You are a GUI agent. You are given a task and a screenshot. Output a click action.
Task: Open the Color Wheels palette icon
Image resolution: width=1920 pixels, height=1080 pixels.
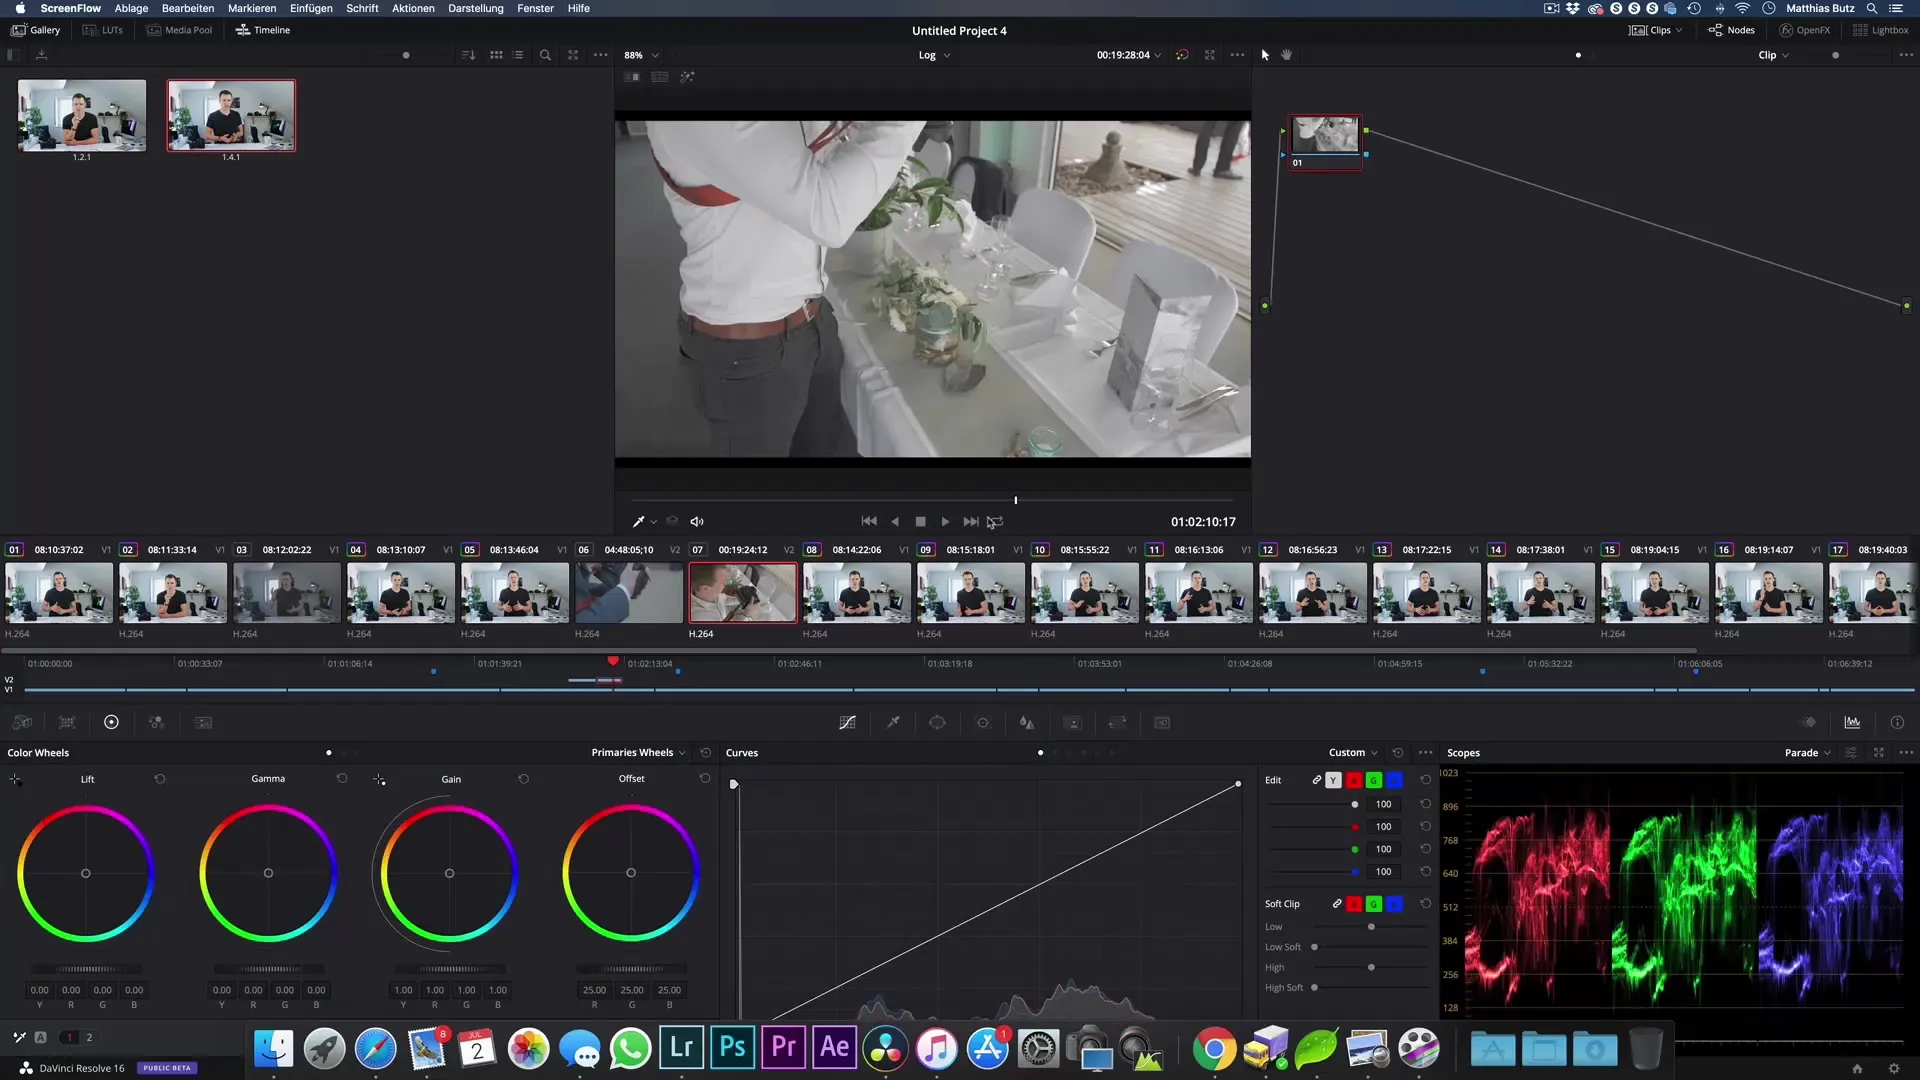111,722
